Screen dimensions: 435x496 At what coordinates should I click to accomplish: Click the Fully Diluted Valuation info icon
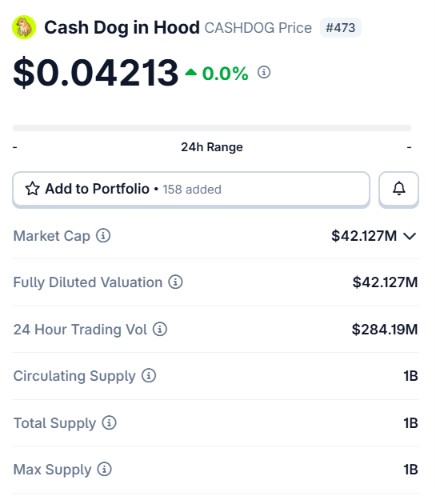(175, 282)
